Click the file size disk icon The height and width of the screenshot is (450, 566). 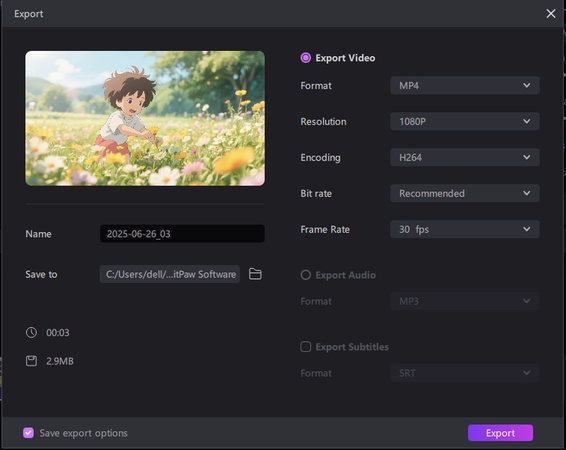31,361
